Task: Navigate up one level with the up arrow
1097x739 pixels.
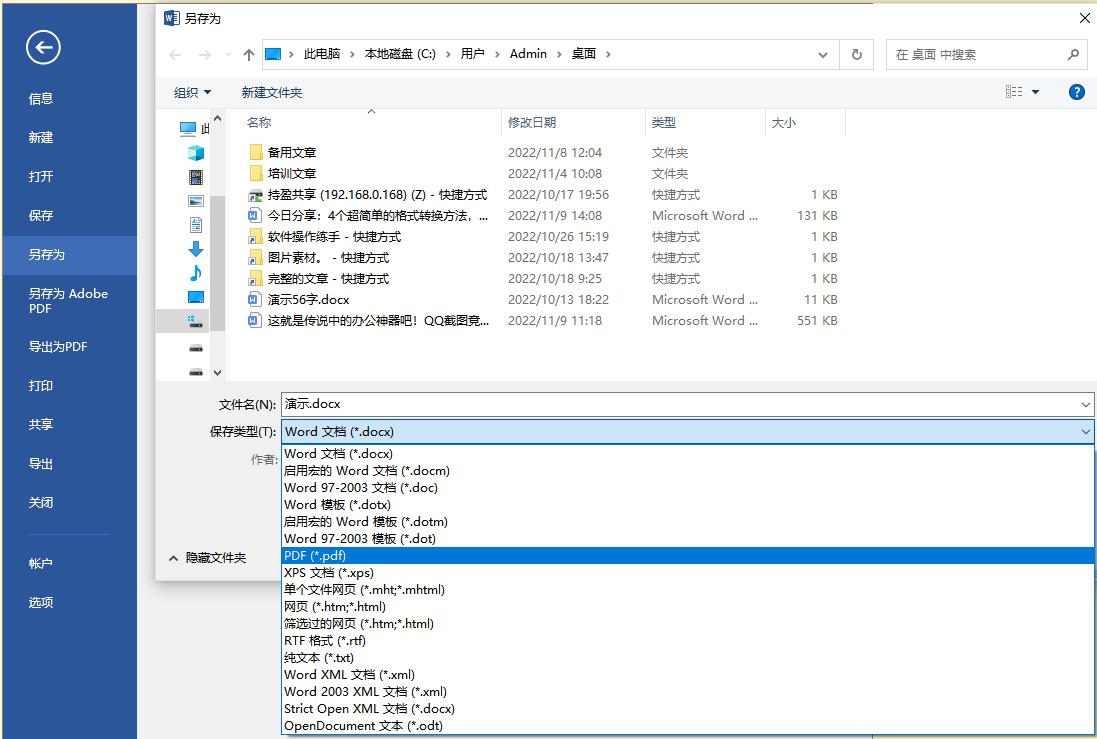Action: (248, 55)
